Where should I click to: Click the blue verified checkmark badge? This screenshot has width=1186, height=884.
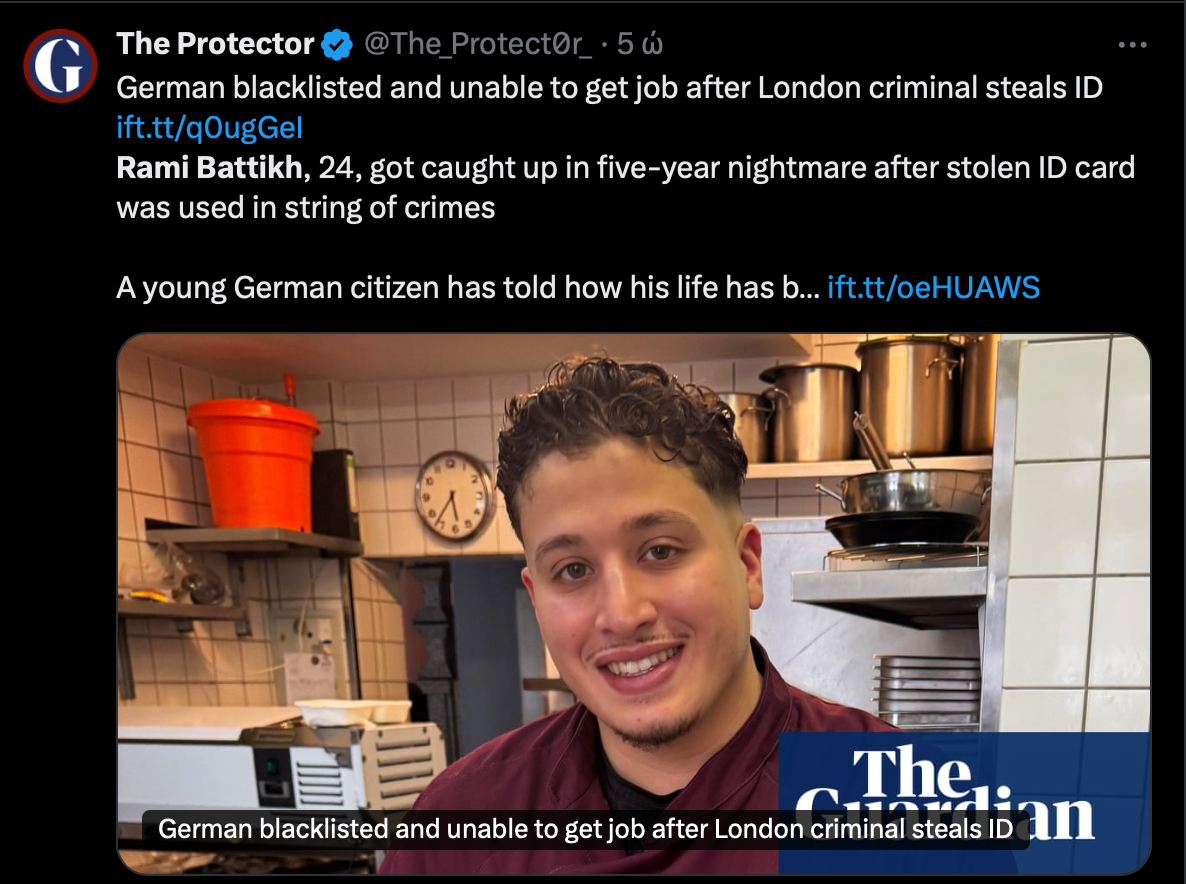[337, 45]
